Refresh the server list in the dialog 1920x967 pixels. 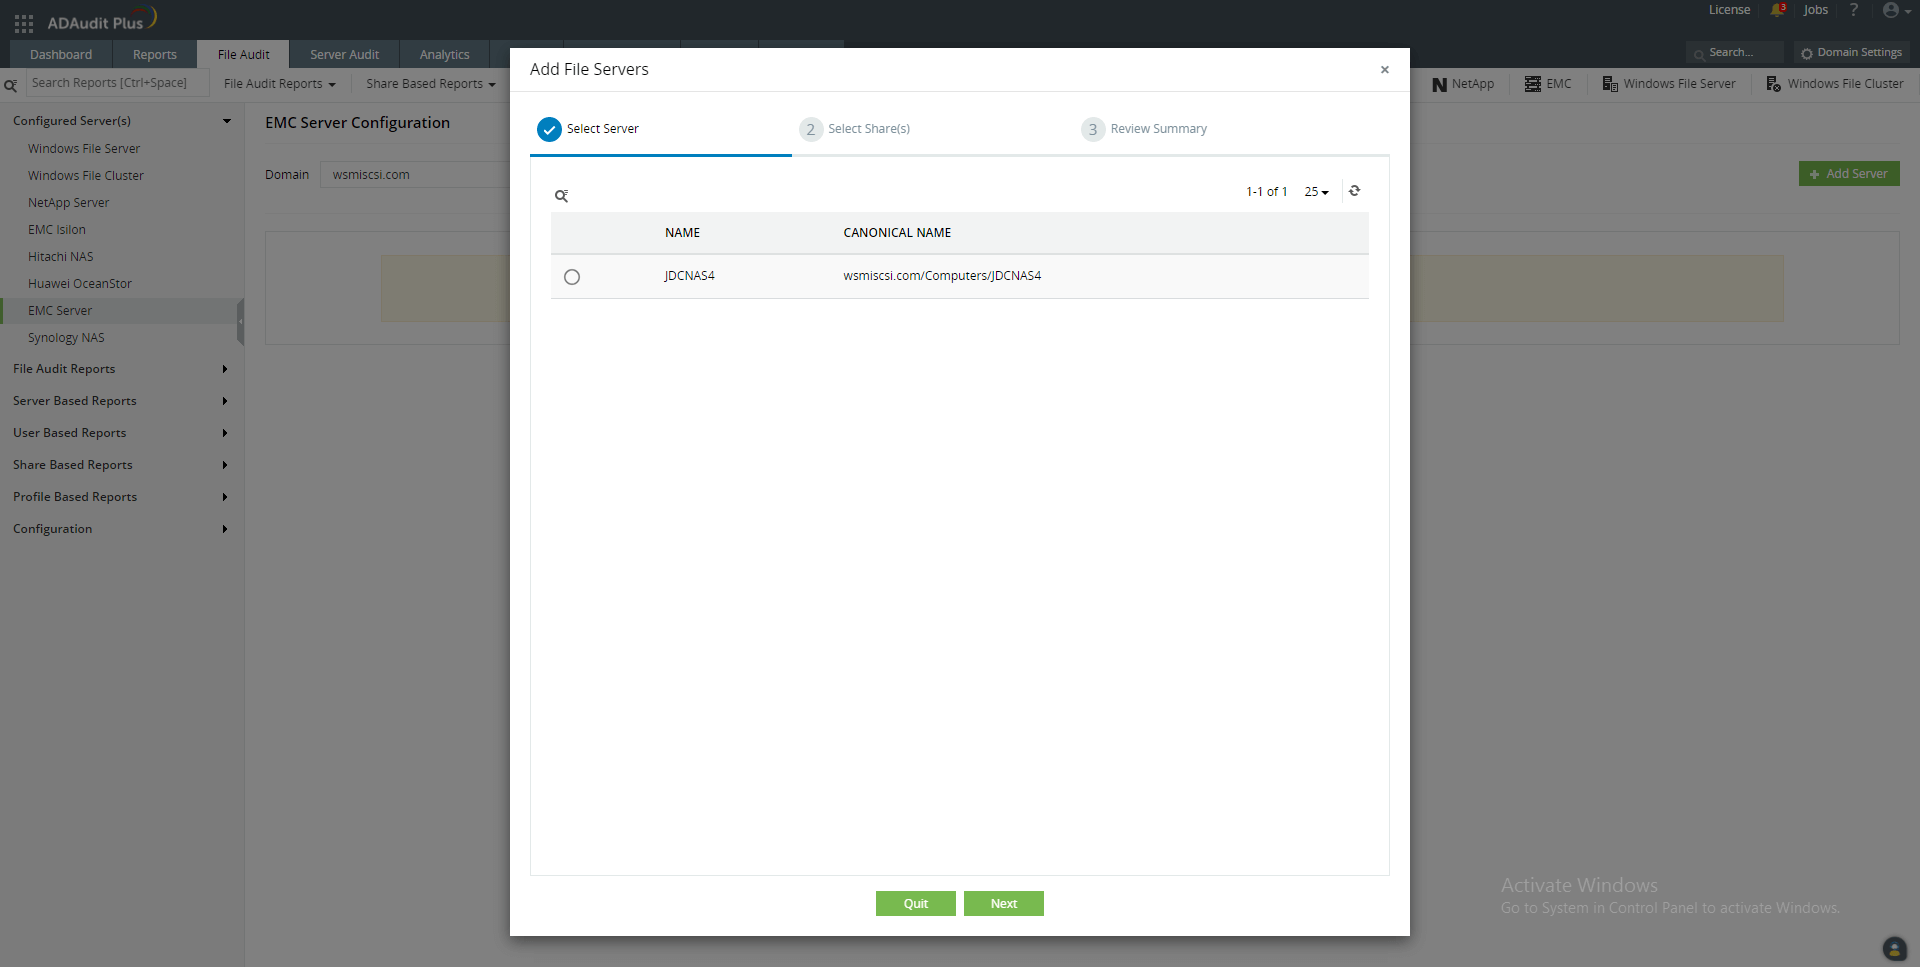pos(1355,191)
